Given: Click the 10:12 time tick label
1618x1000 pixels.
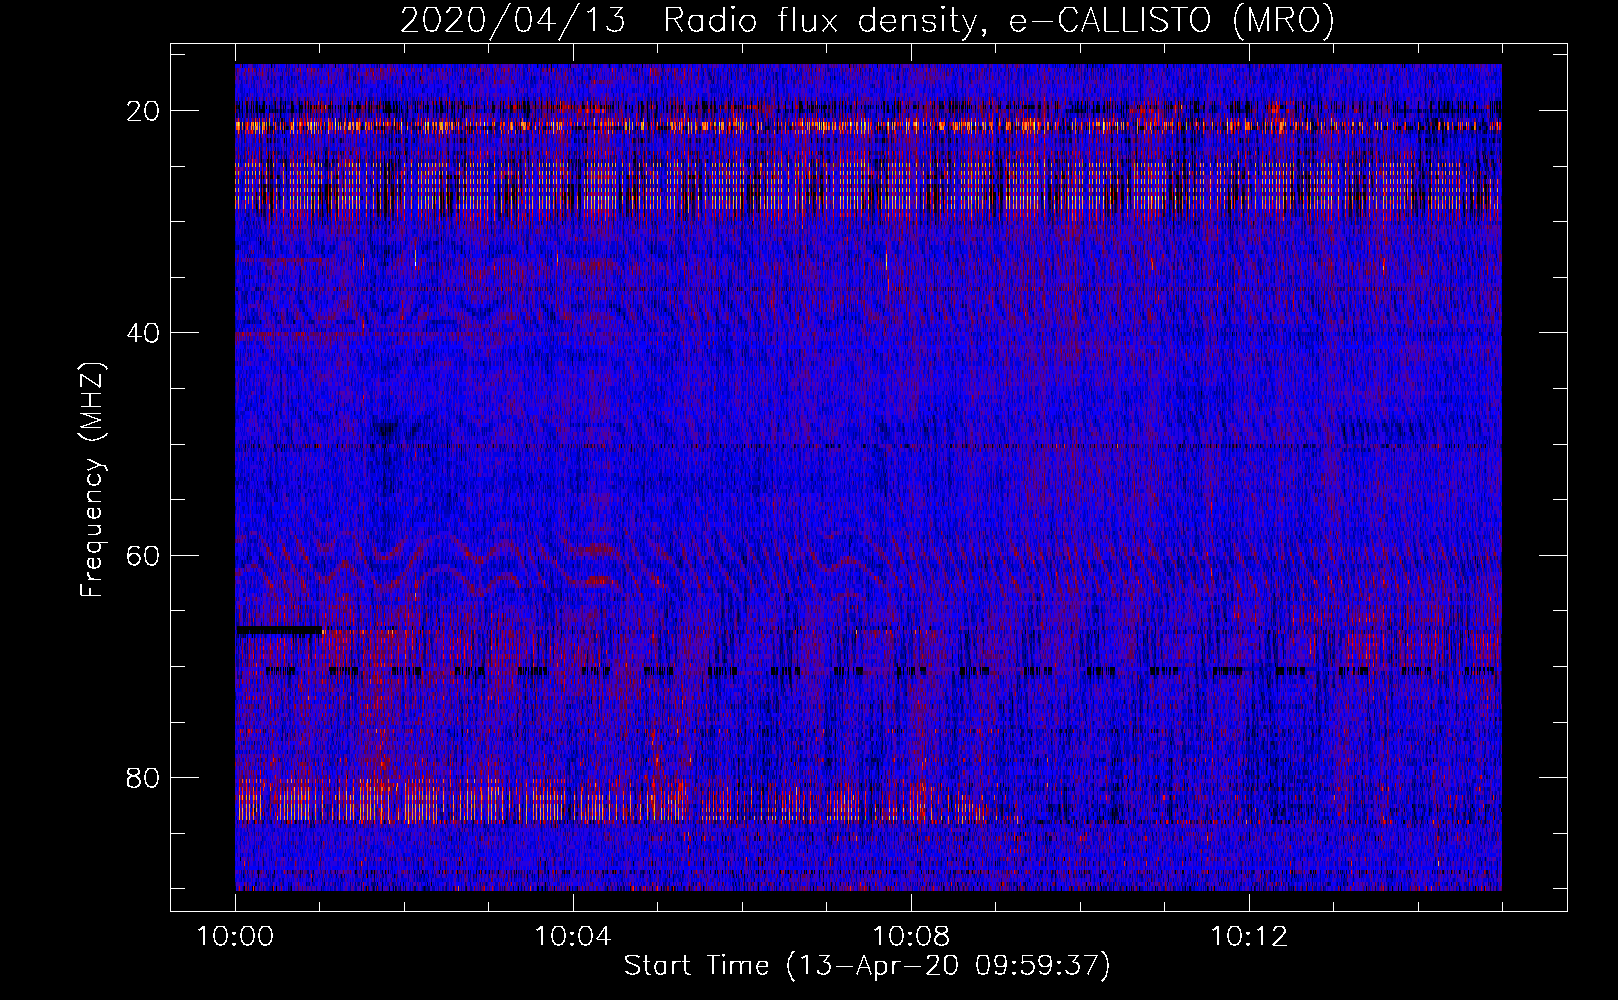Looking at the screenshot, I should click(1249, 937).
